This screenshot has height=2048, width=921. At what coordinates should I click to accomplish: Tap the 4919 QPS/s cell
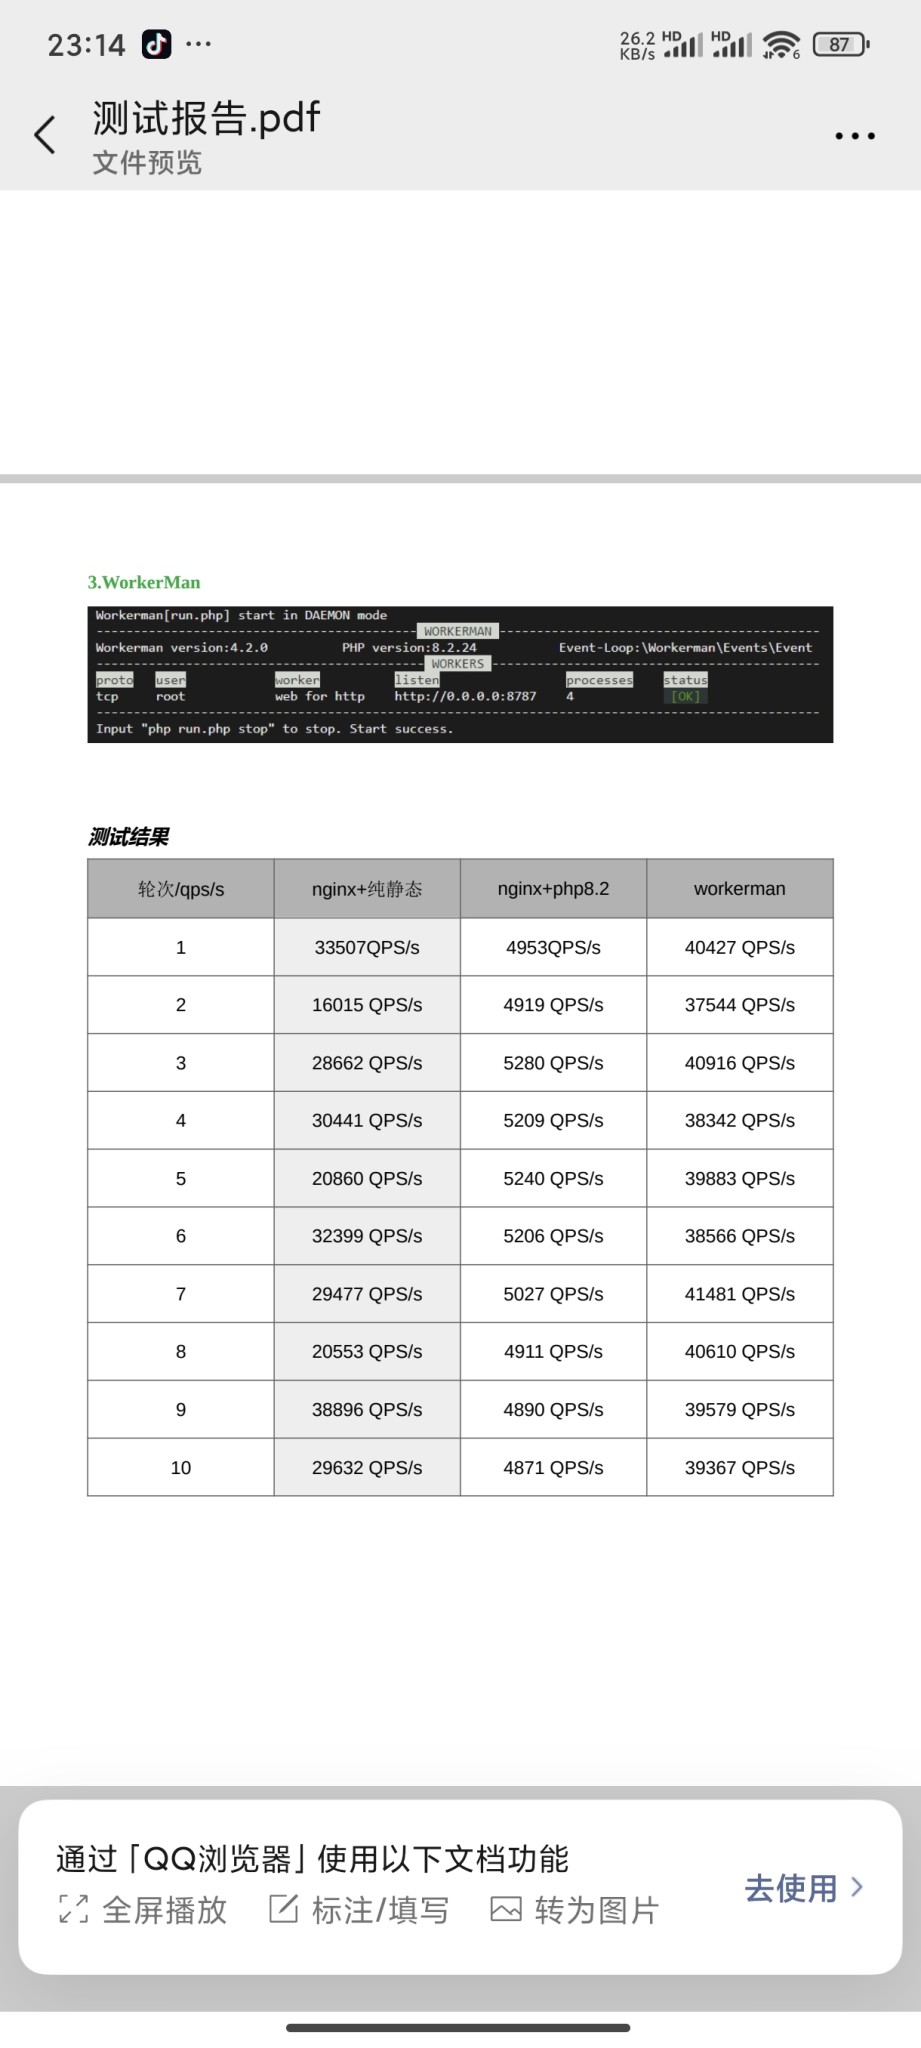(x=553, y=1005)
